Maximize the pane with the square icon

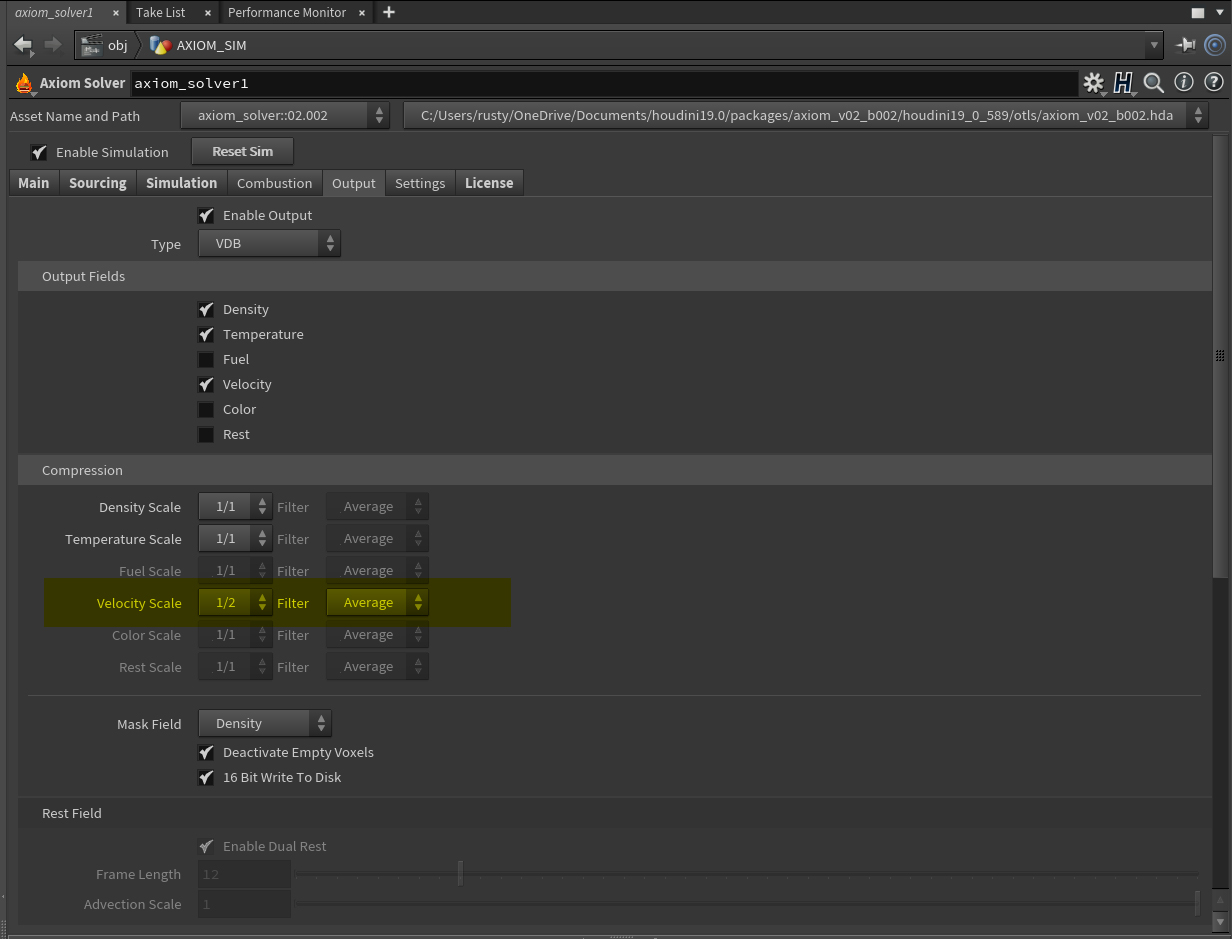coord(1198,13)
